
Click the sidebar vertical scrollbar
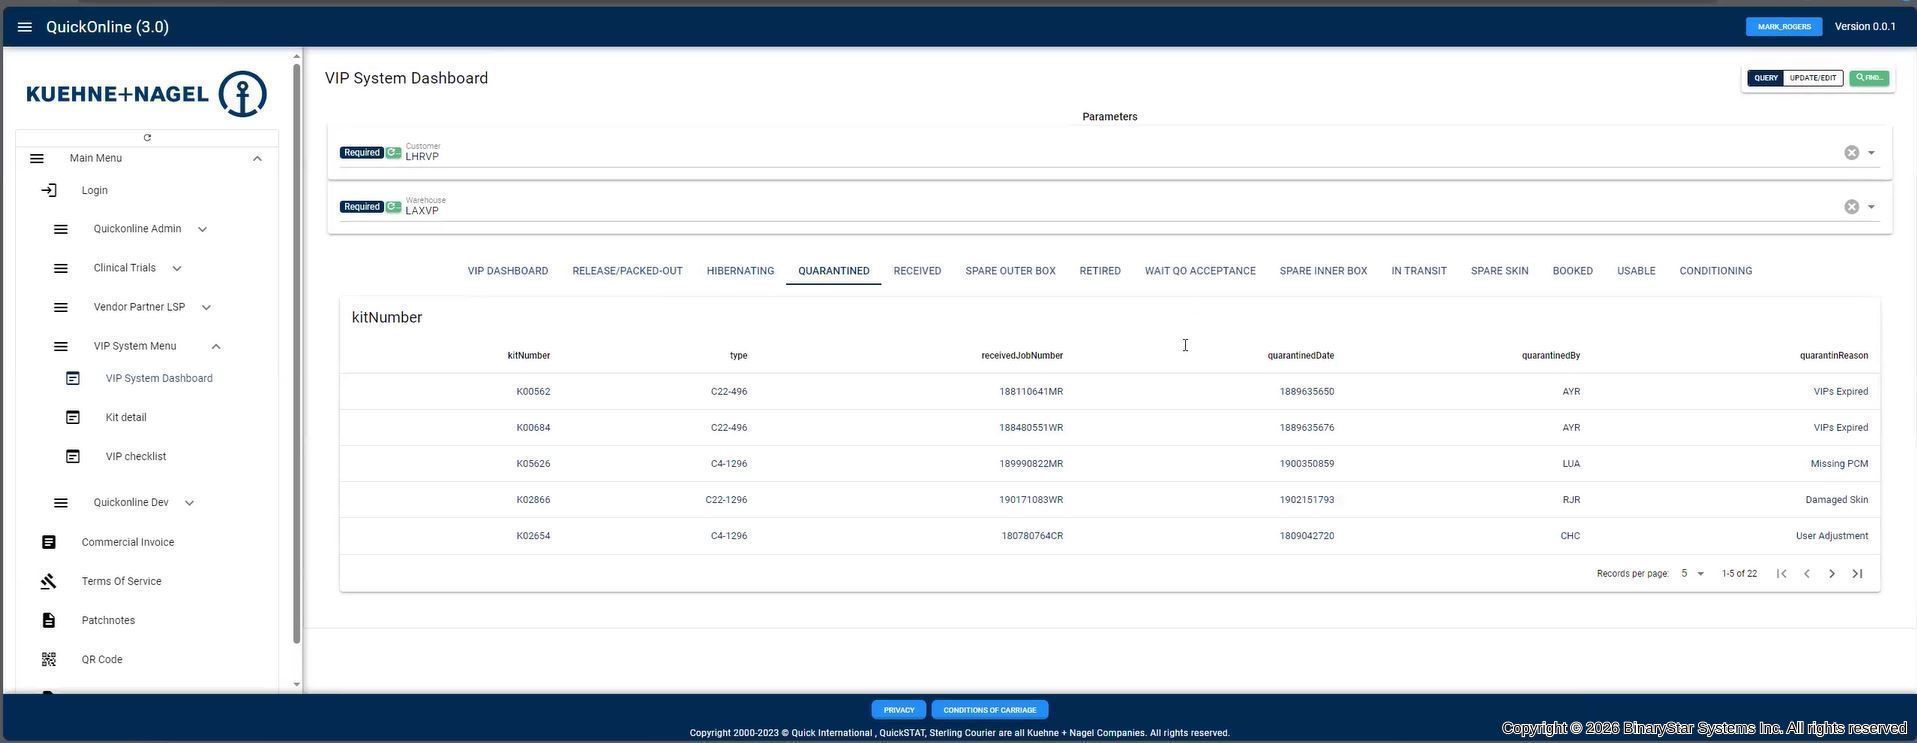click(296, 353)
